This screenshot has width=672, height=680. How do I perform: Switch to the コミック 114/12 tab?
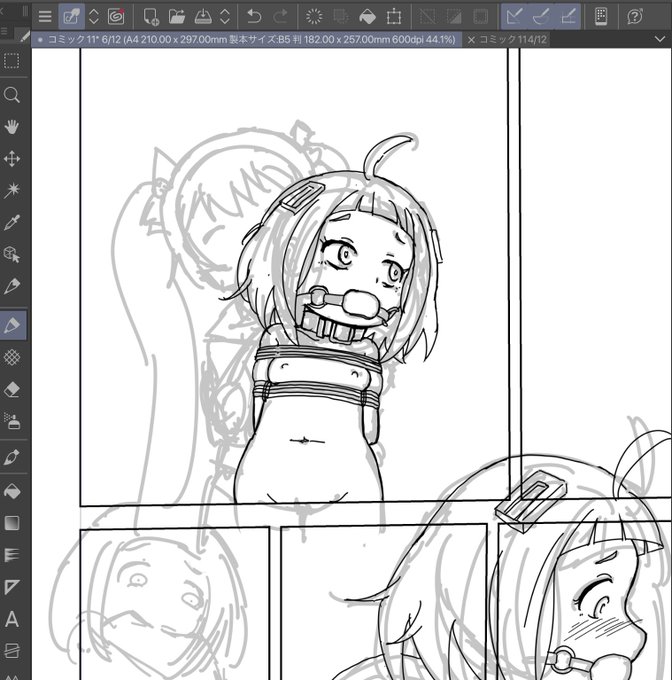point(512,39)
